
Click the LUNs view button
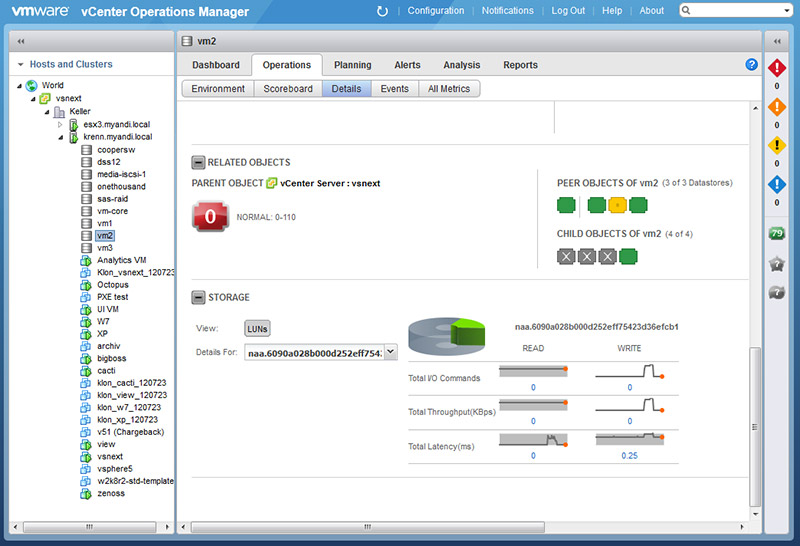pyautogui.click(x=257, y=329)
